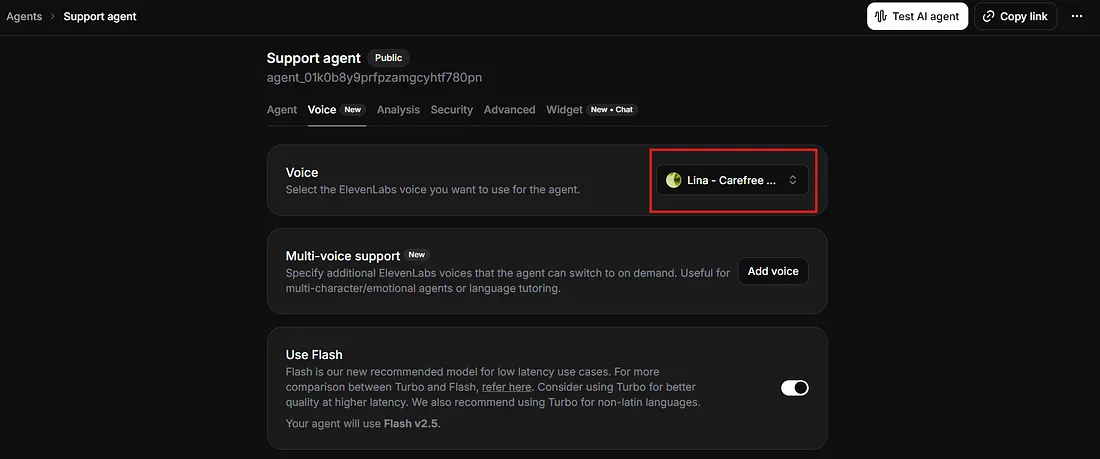Go to the Security tab

(452, 109)
